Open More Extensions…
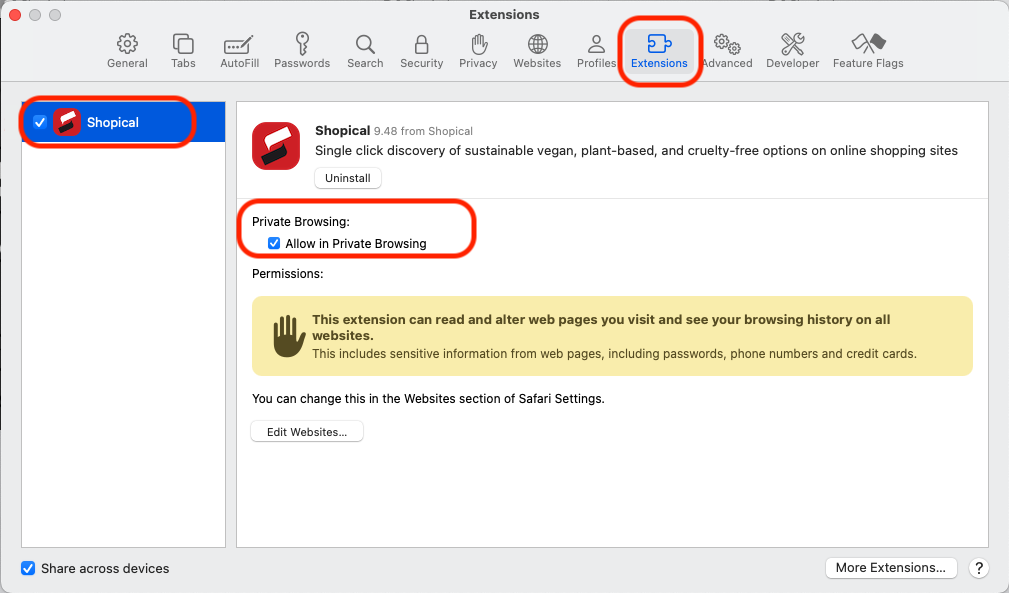1009x593 pixels. (x=891, y=567)
